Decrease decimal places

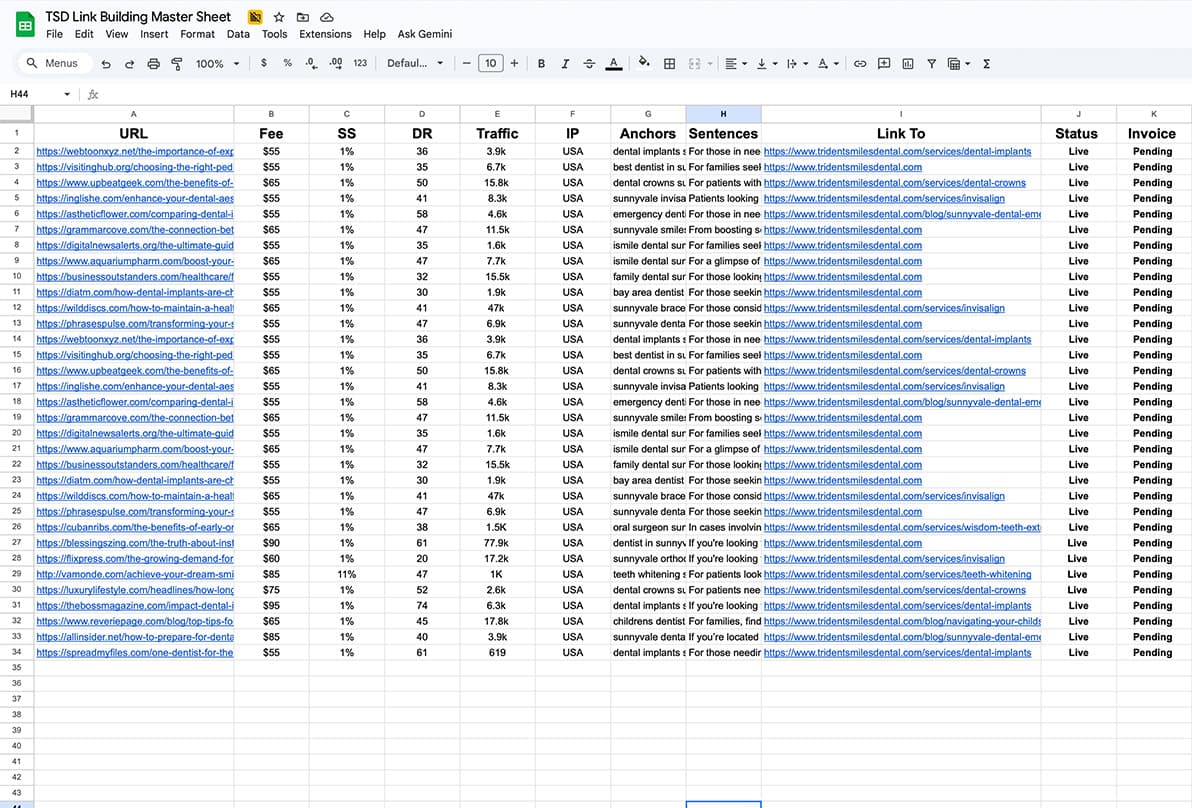pyautogui.click(x=312, y=63)
